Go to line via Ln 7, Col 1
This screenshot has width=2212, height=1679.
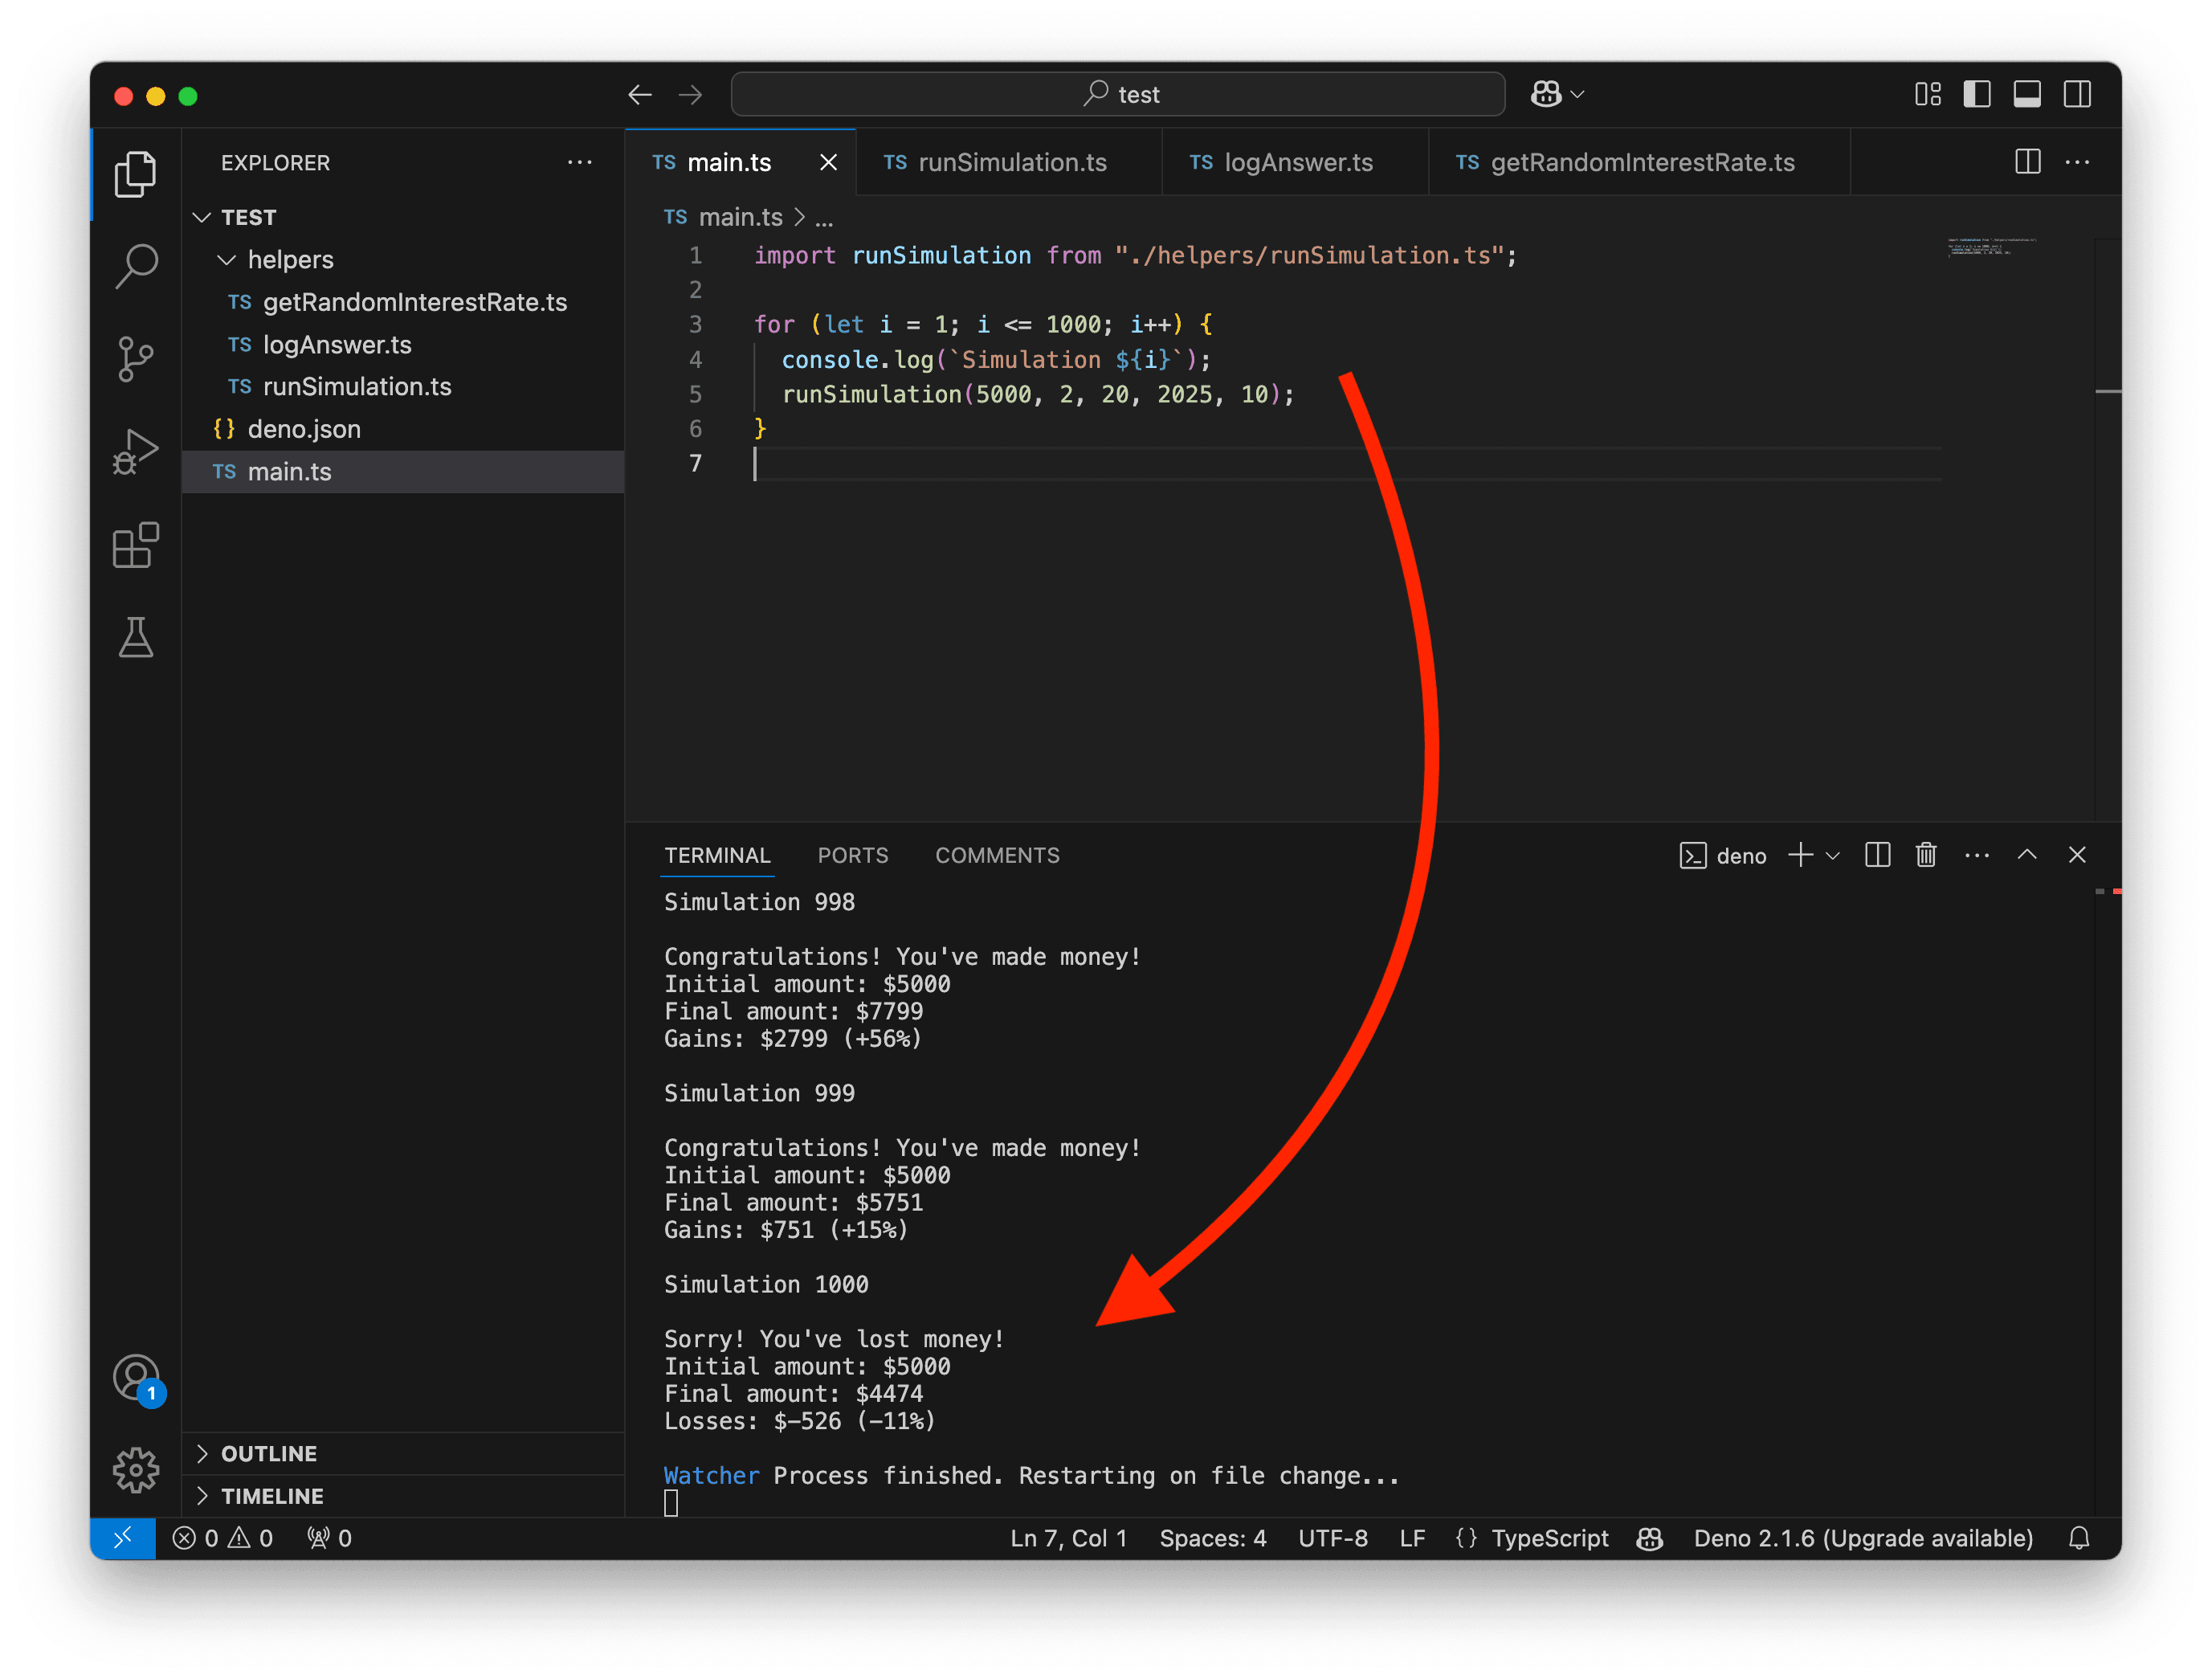point(1068,1538)
